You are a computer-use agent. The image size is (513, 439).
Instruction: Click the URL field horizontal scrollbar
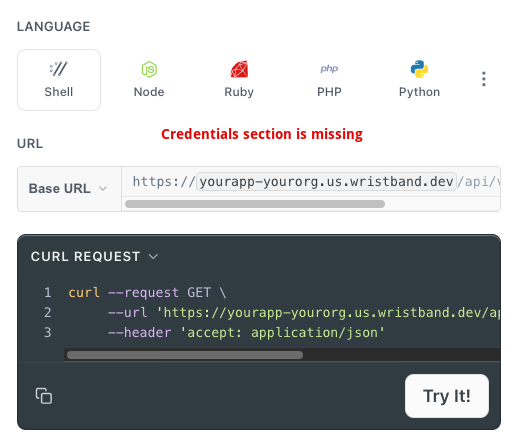(x=255, y=204)
